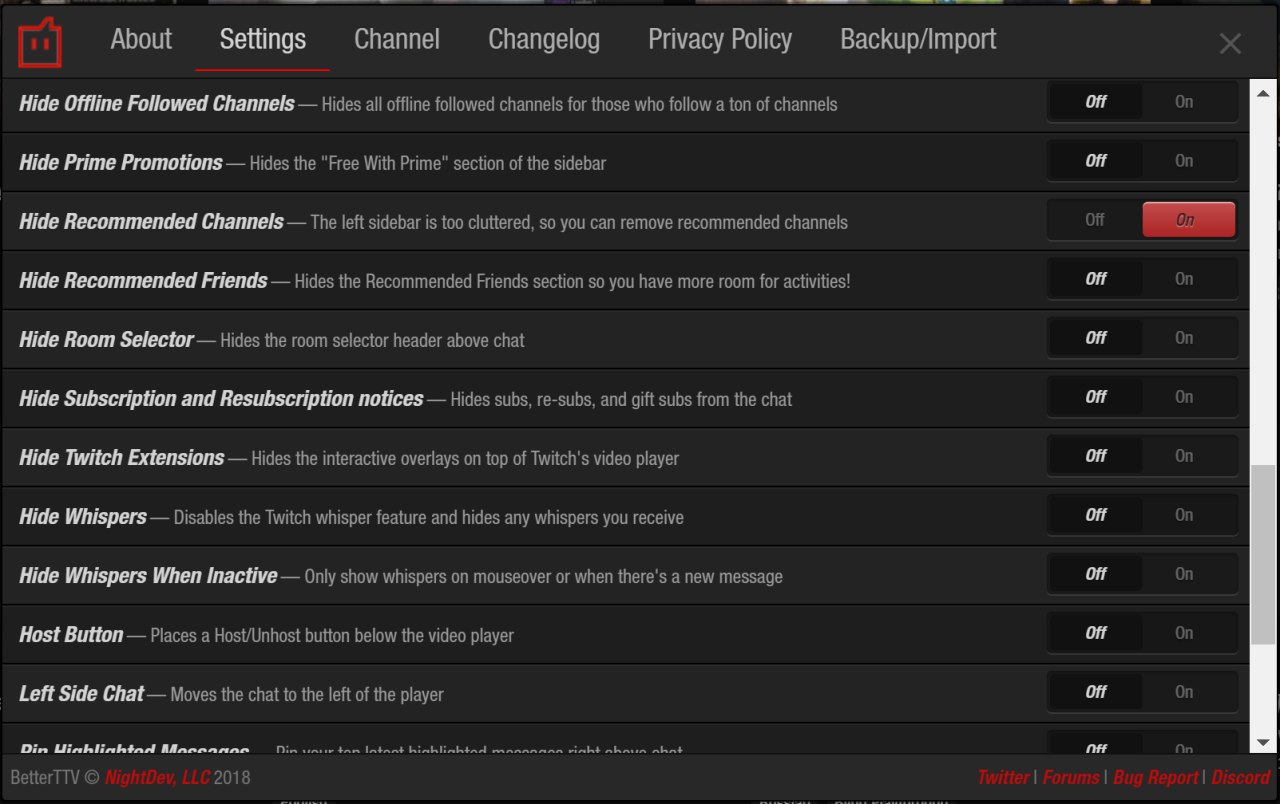Select the Settings tab
1280x804 pixels.
(x=263, y=40)
